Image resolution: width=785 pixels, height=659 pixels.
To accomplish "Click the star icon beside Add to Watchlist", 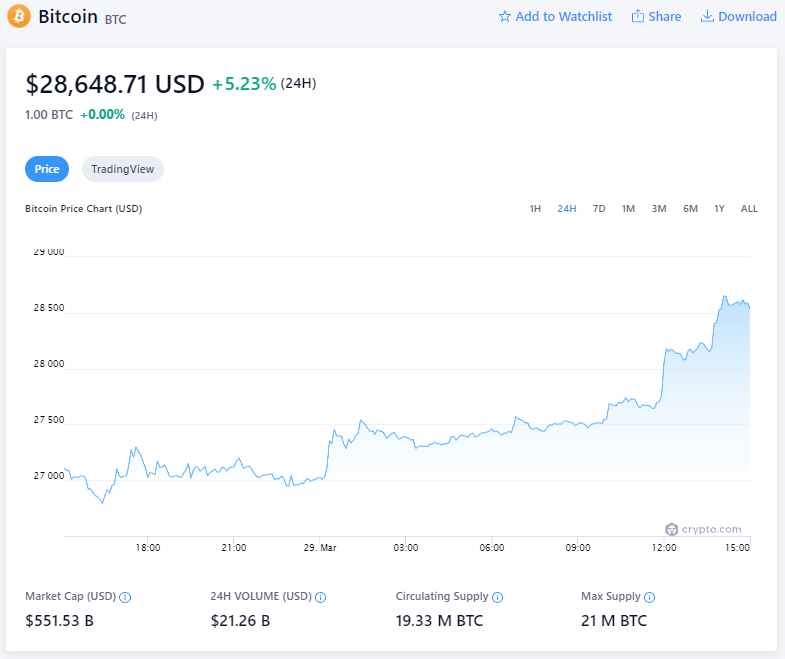I will pyautogui.click(x=505, y=17).
